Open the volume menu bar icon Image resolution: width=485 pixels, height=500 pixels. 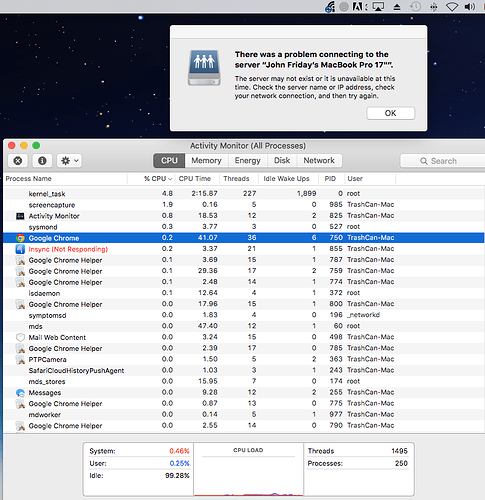tap(470, 7)
